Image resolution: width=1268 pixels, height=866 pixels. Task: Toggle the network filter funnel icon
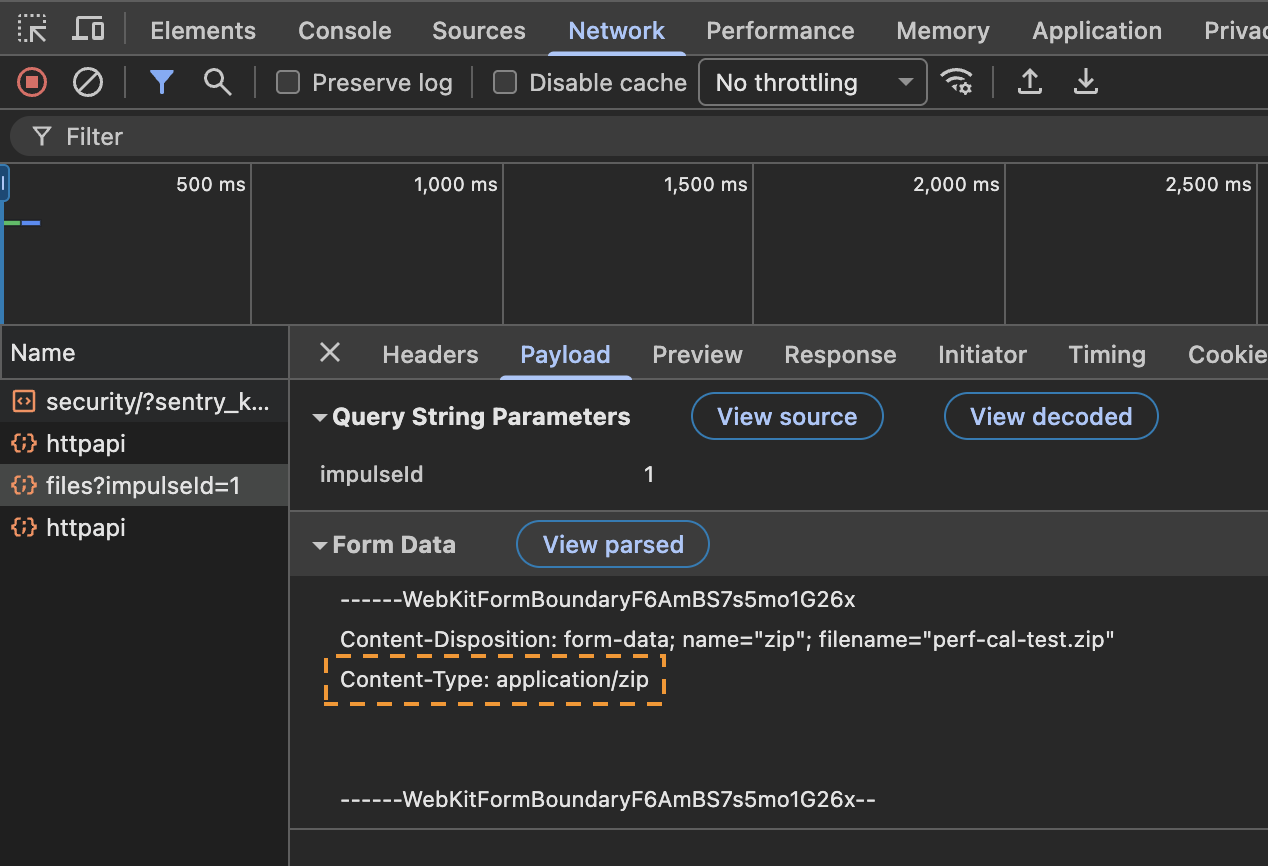(x=162, y=82)
